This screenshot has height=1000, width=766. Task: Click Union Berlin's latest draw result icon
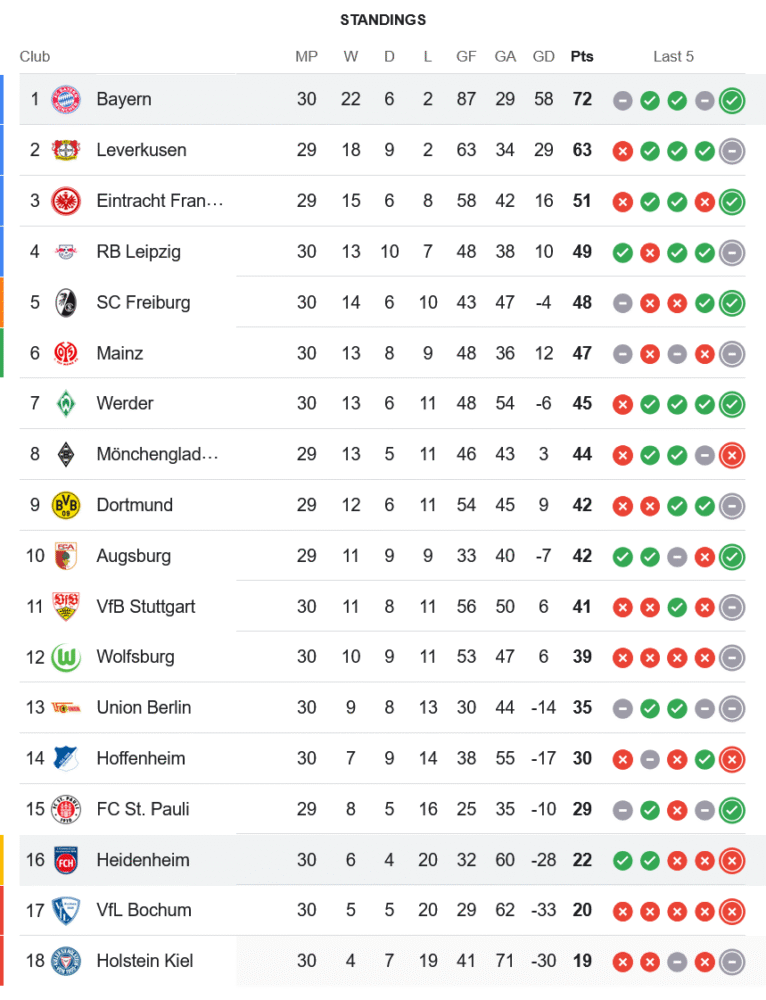pos(732,708)
